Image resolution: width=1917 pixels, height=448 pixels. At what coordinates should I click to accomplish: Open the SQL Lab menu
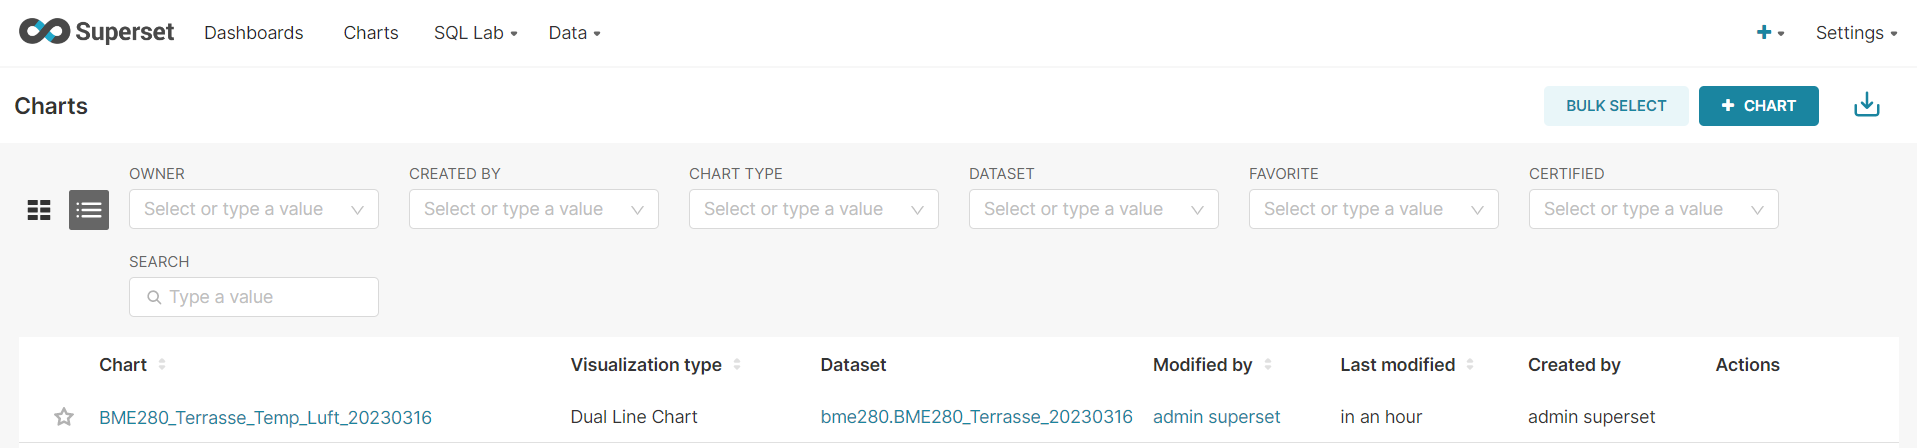(476, 33)
